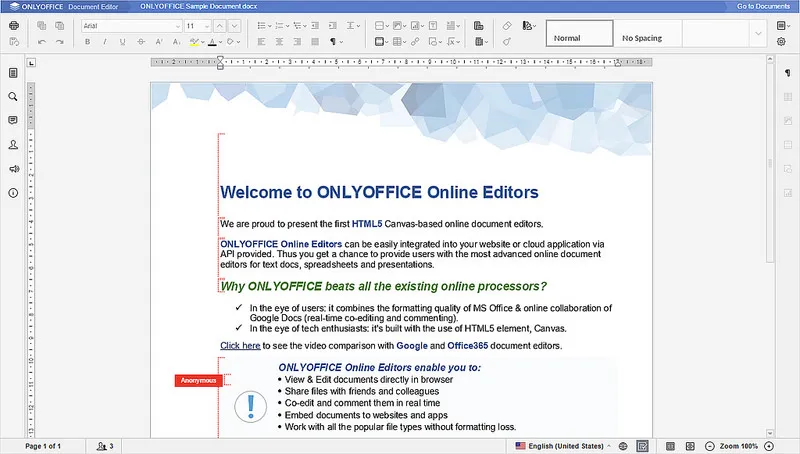
Task: Toggle bold formatting
Action: click(88, 42)
